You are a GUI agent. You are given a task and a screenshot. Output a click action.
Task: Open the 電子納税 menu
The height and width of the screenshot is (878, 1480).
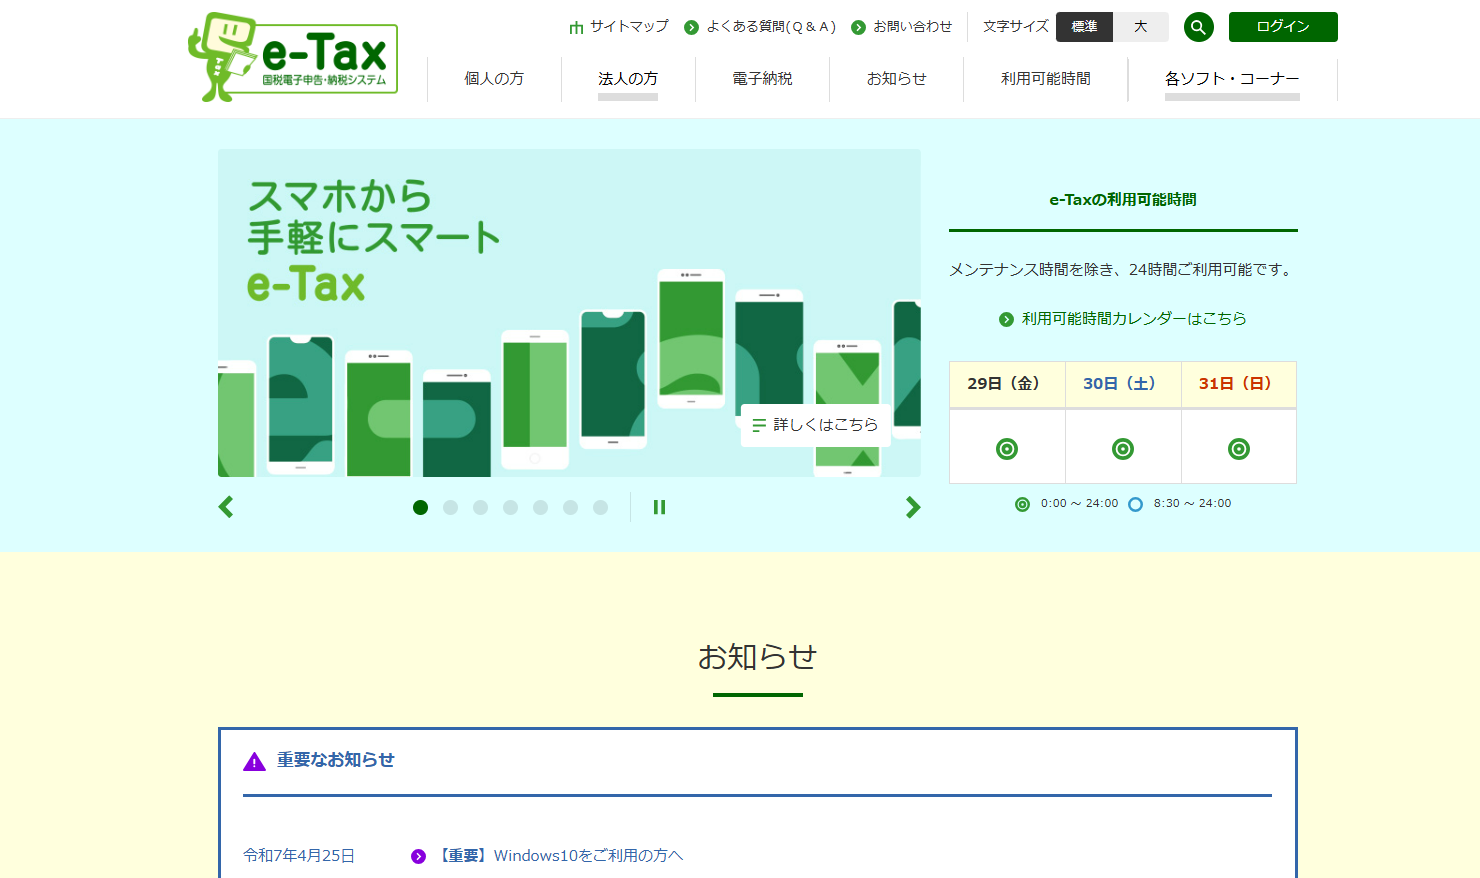coord(762,79)
